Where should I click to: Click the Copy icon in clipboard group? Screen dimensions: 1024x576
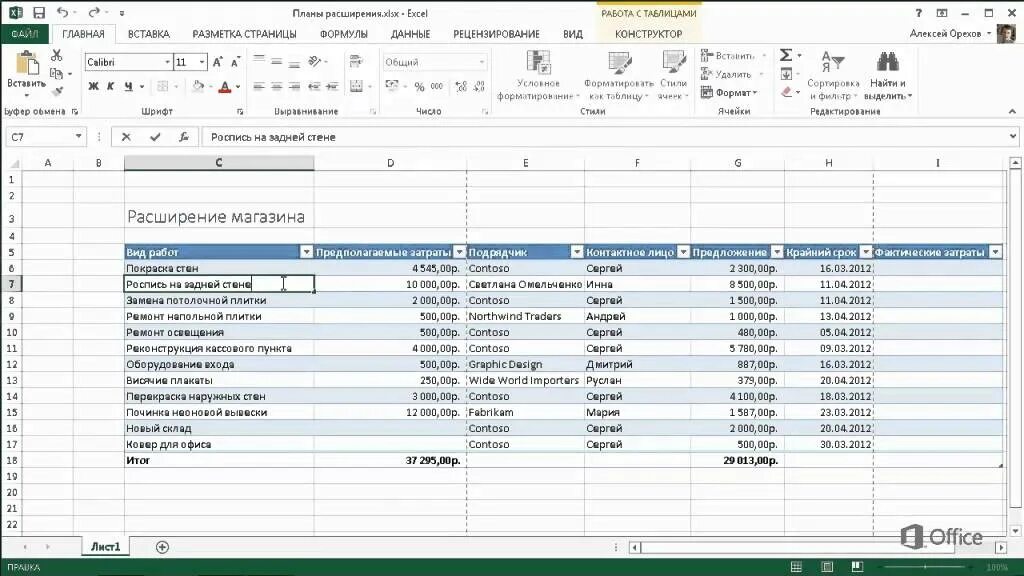[57, 74]
